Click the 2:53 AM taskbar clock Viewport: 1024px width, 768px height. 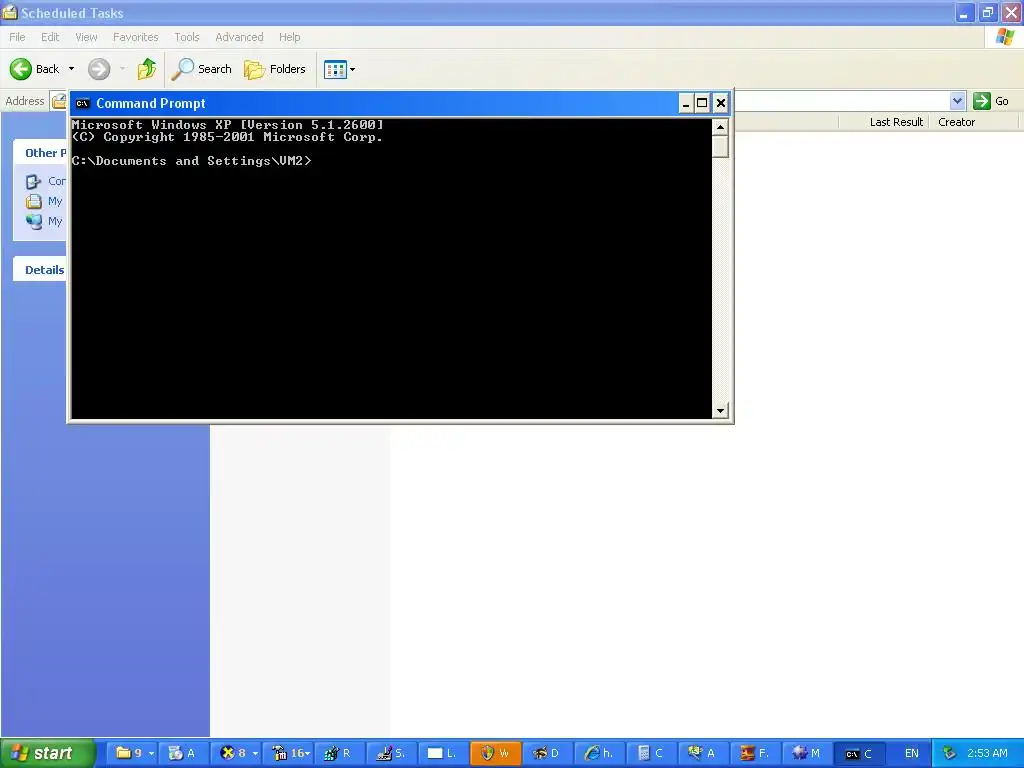tap(987, 754)
